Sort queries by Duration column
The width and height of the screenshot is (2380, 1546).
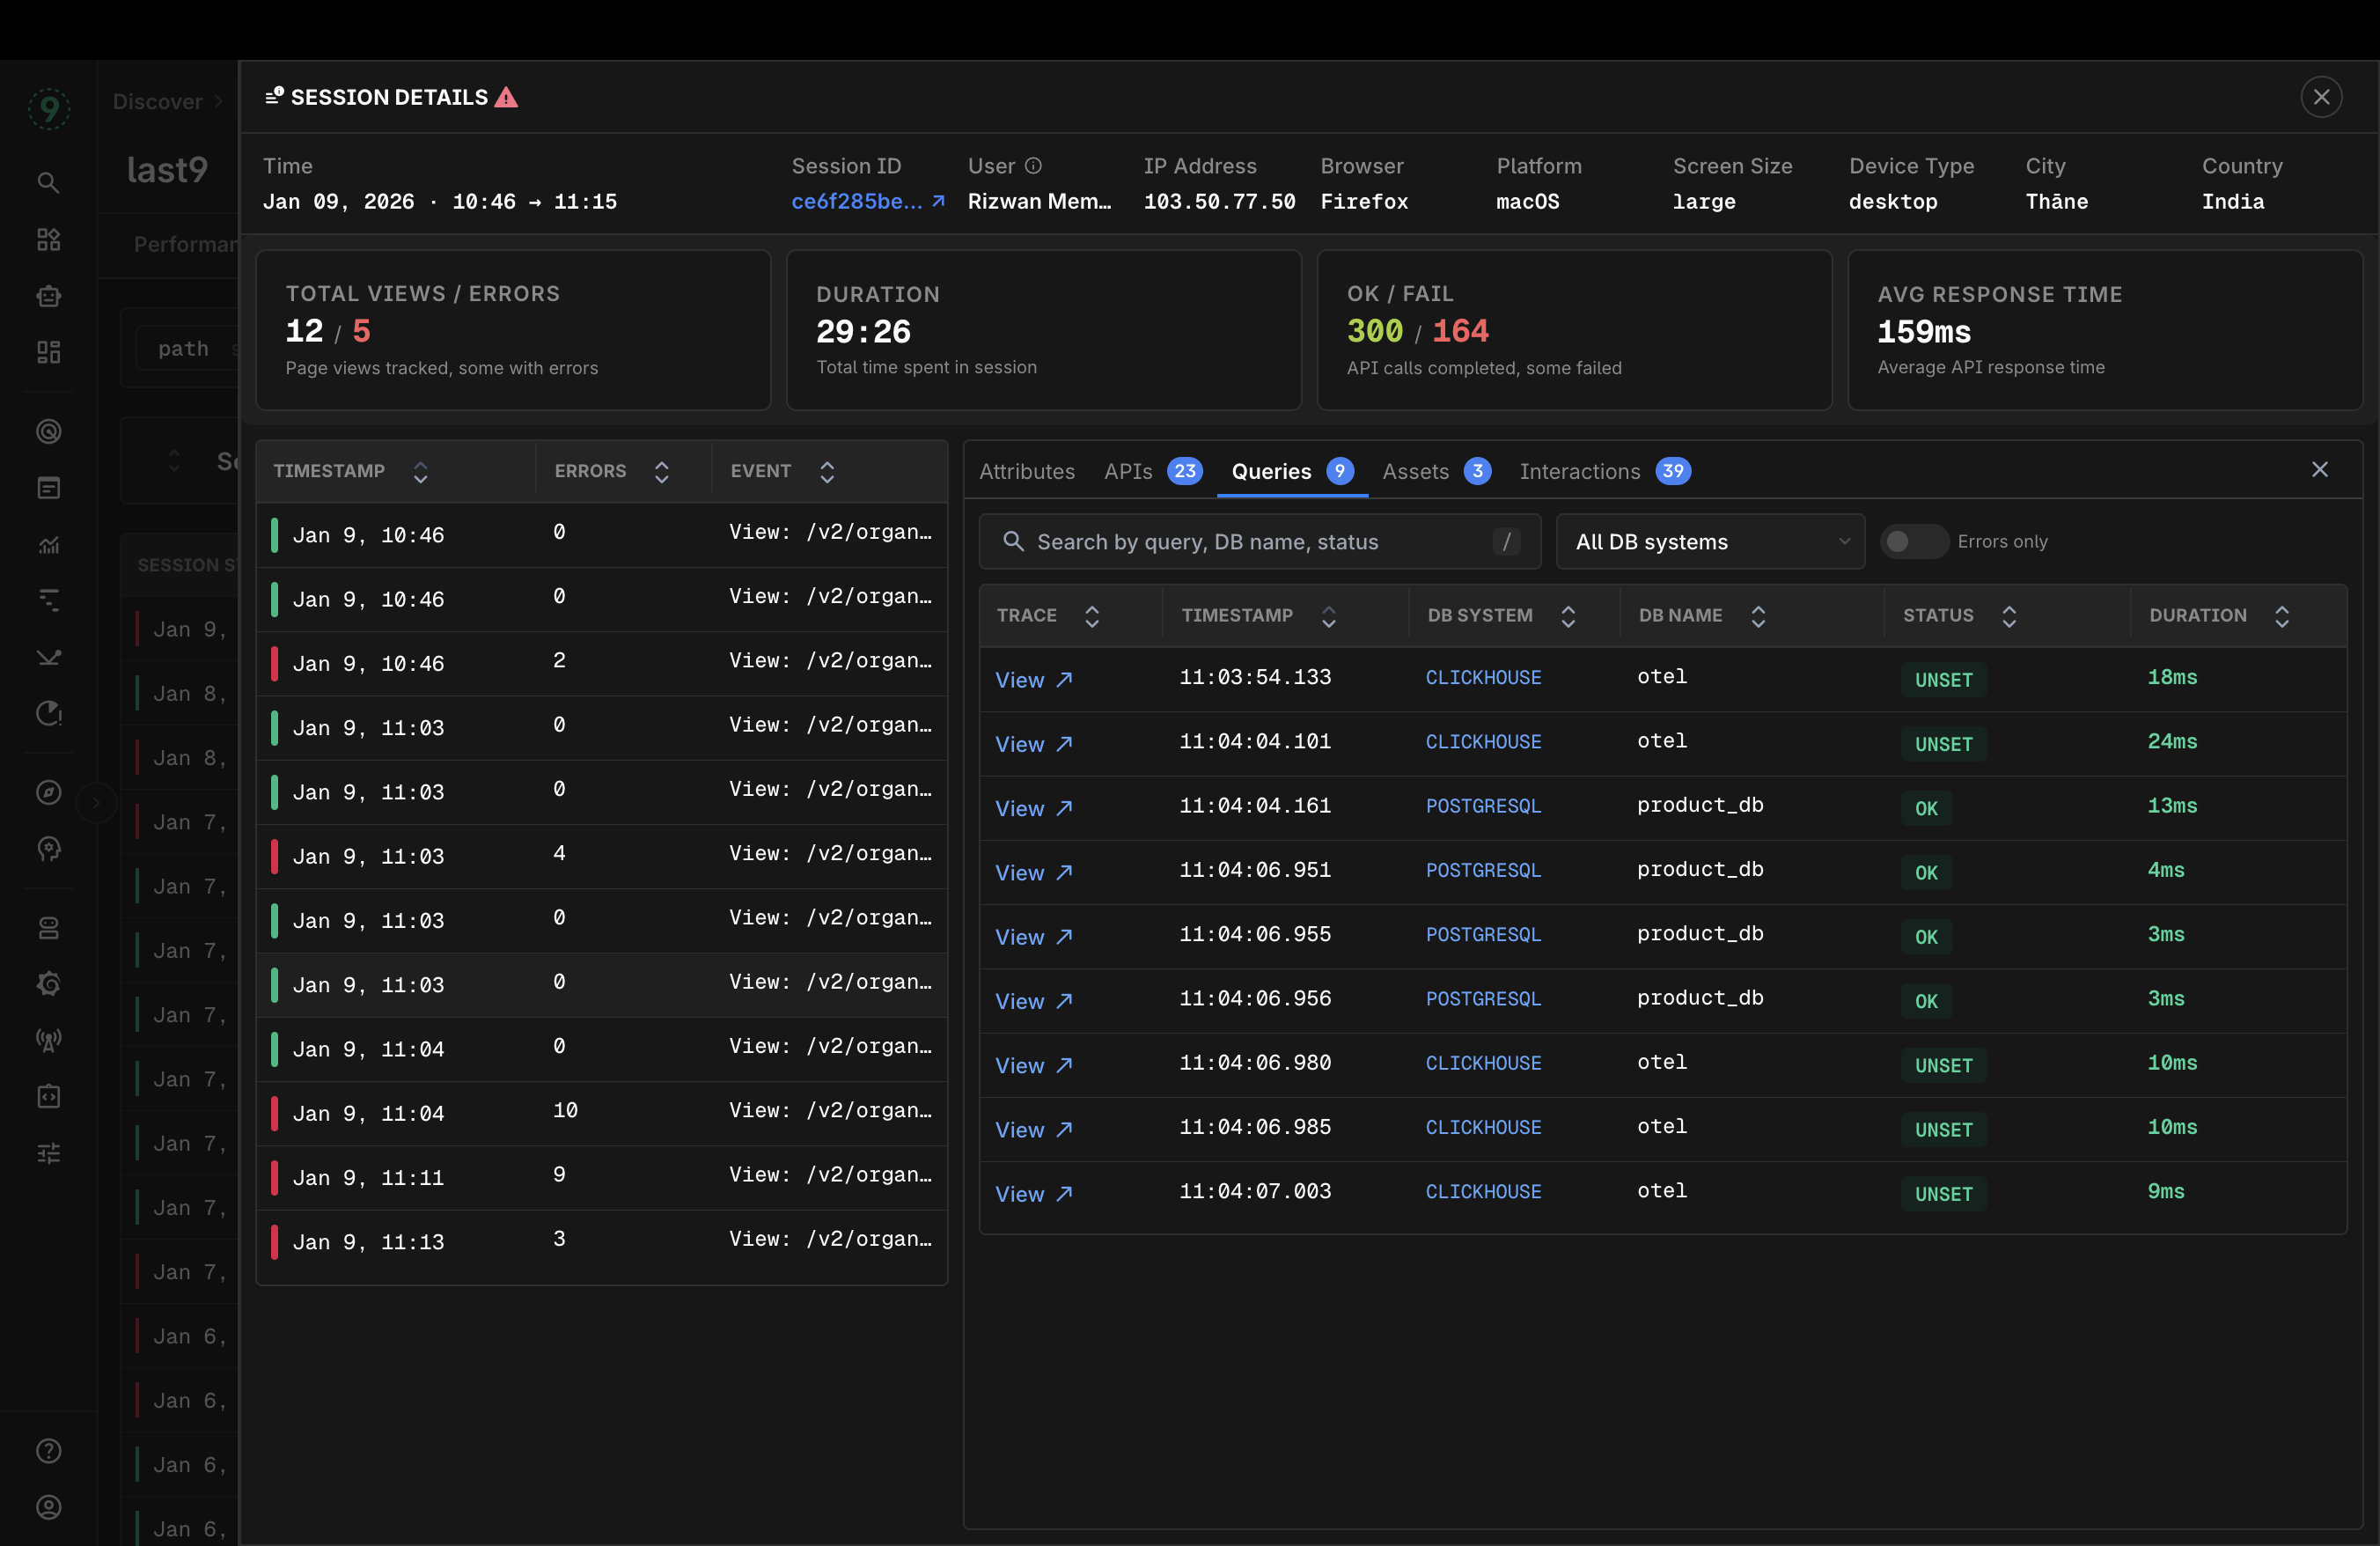[2281, 616]
